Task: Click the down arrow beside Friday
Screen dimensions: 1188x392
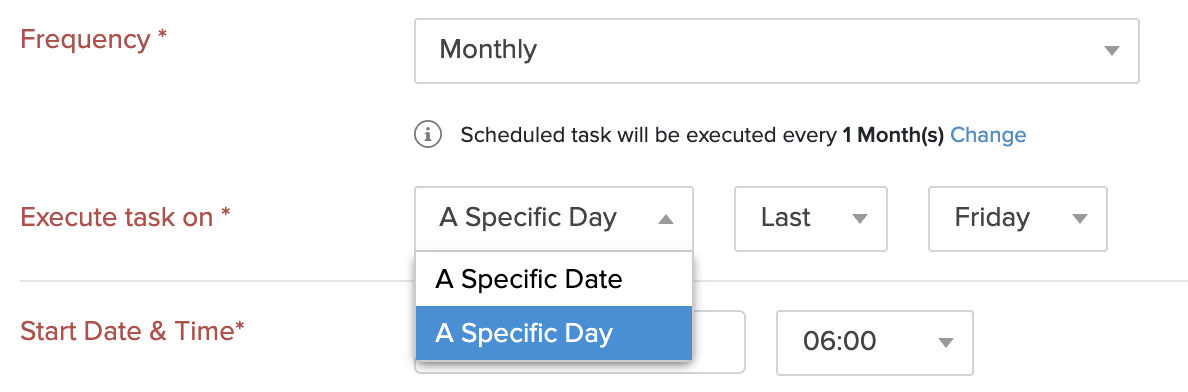Action: point(1080,219)
